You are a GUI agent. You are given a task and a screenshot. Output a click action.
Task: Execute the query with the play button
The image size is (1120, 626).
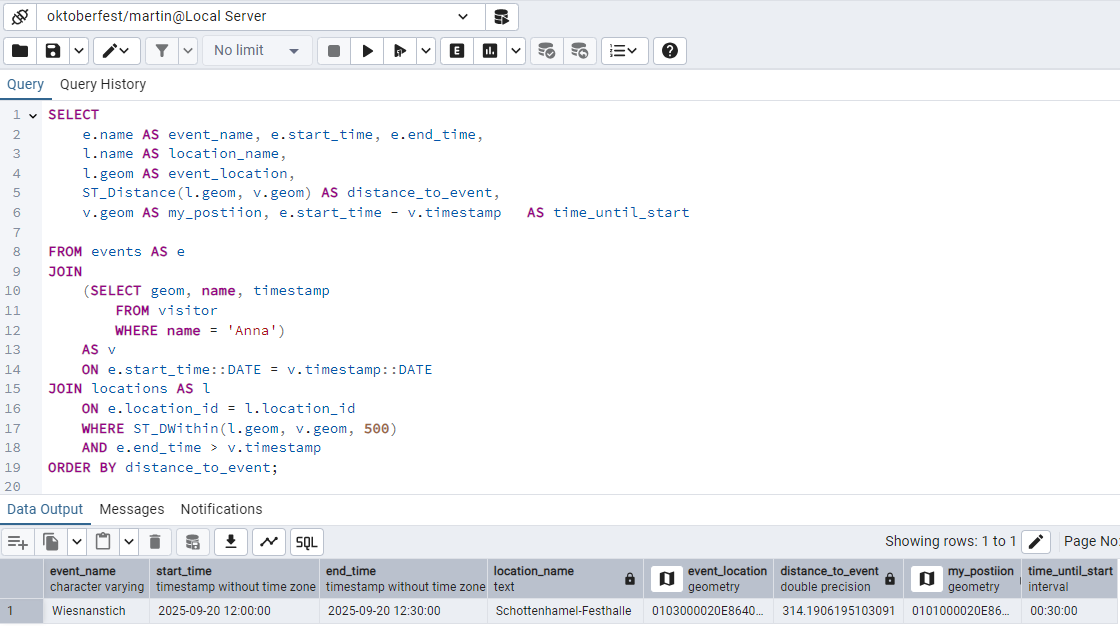pyautogui.click(x=367, y=51)
